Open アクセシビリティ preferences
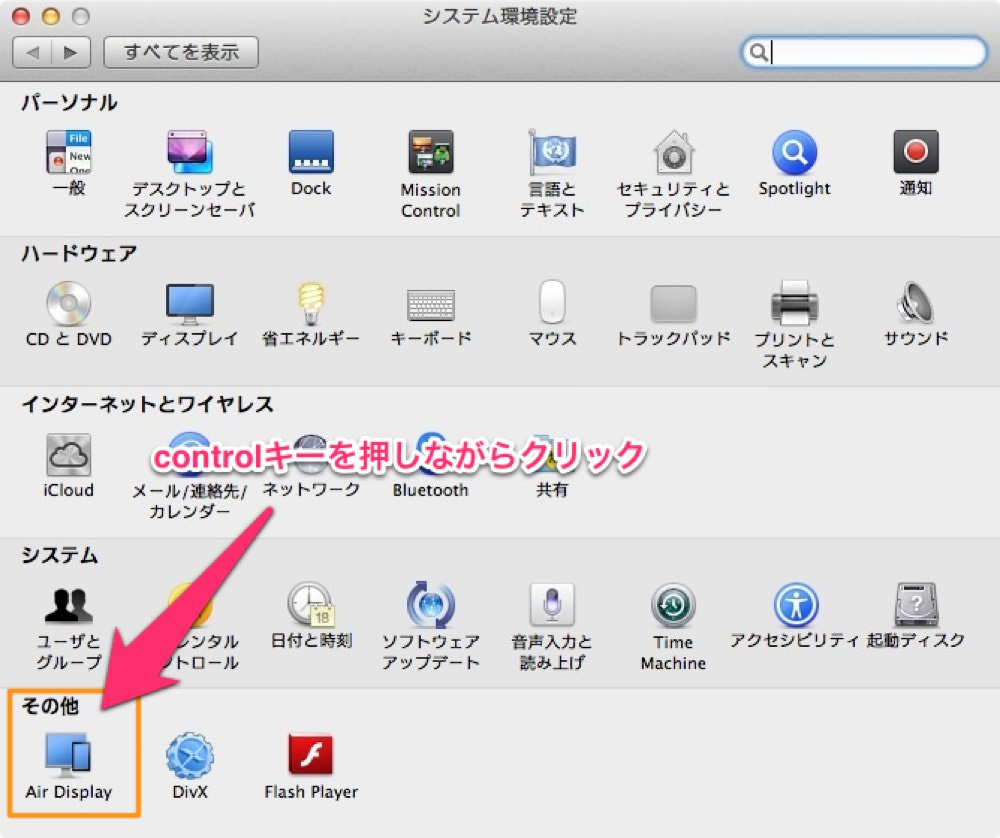Screen dimensions: 1000x838 click(x=795, y=605)
